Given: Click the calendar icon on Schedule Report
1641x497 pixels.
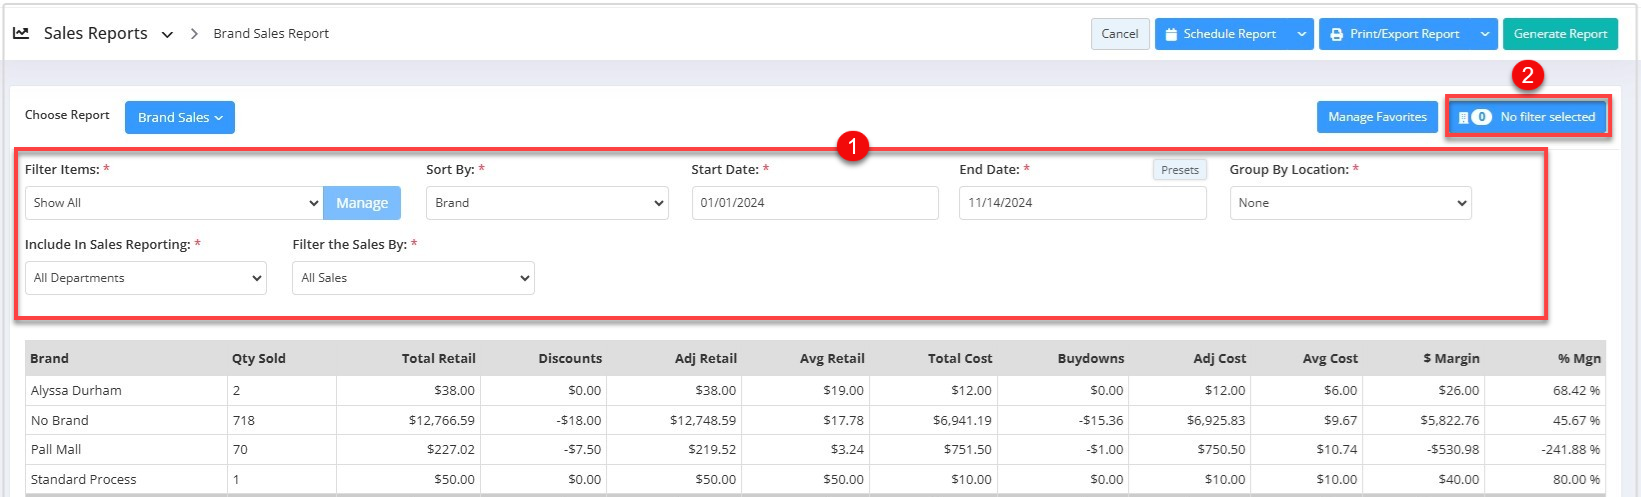Looking at the screenshot, I should tap(1171, 34).
